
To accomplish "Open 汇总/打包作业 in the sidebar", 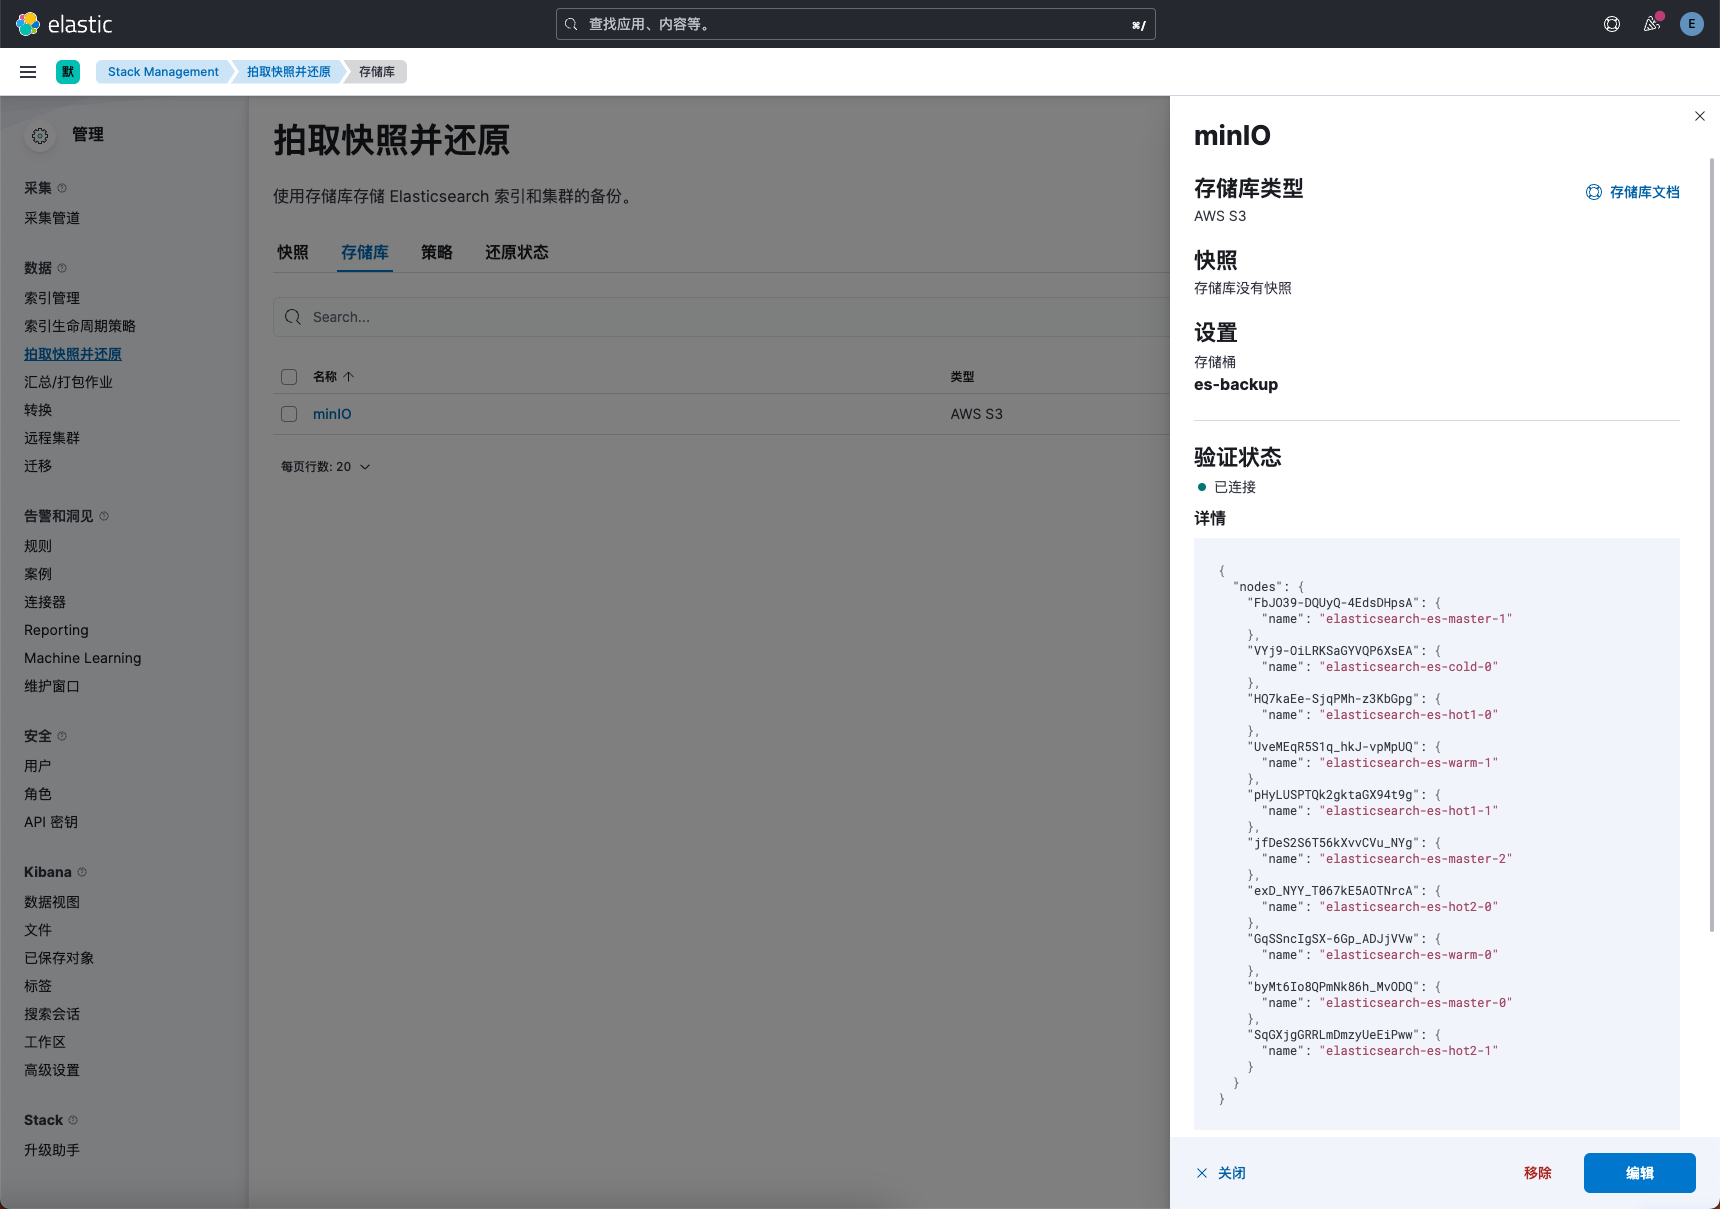I will coord(68,382).
